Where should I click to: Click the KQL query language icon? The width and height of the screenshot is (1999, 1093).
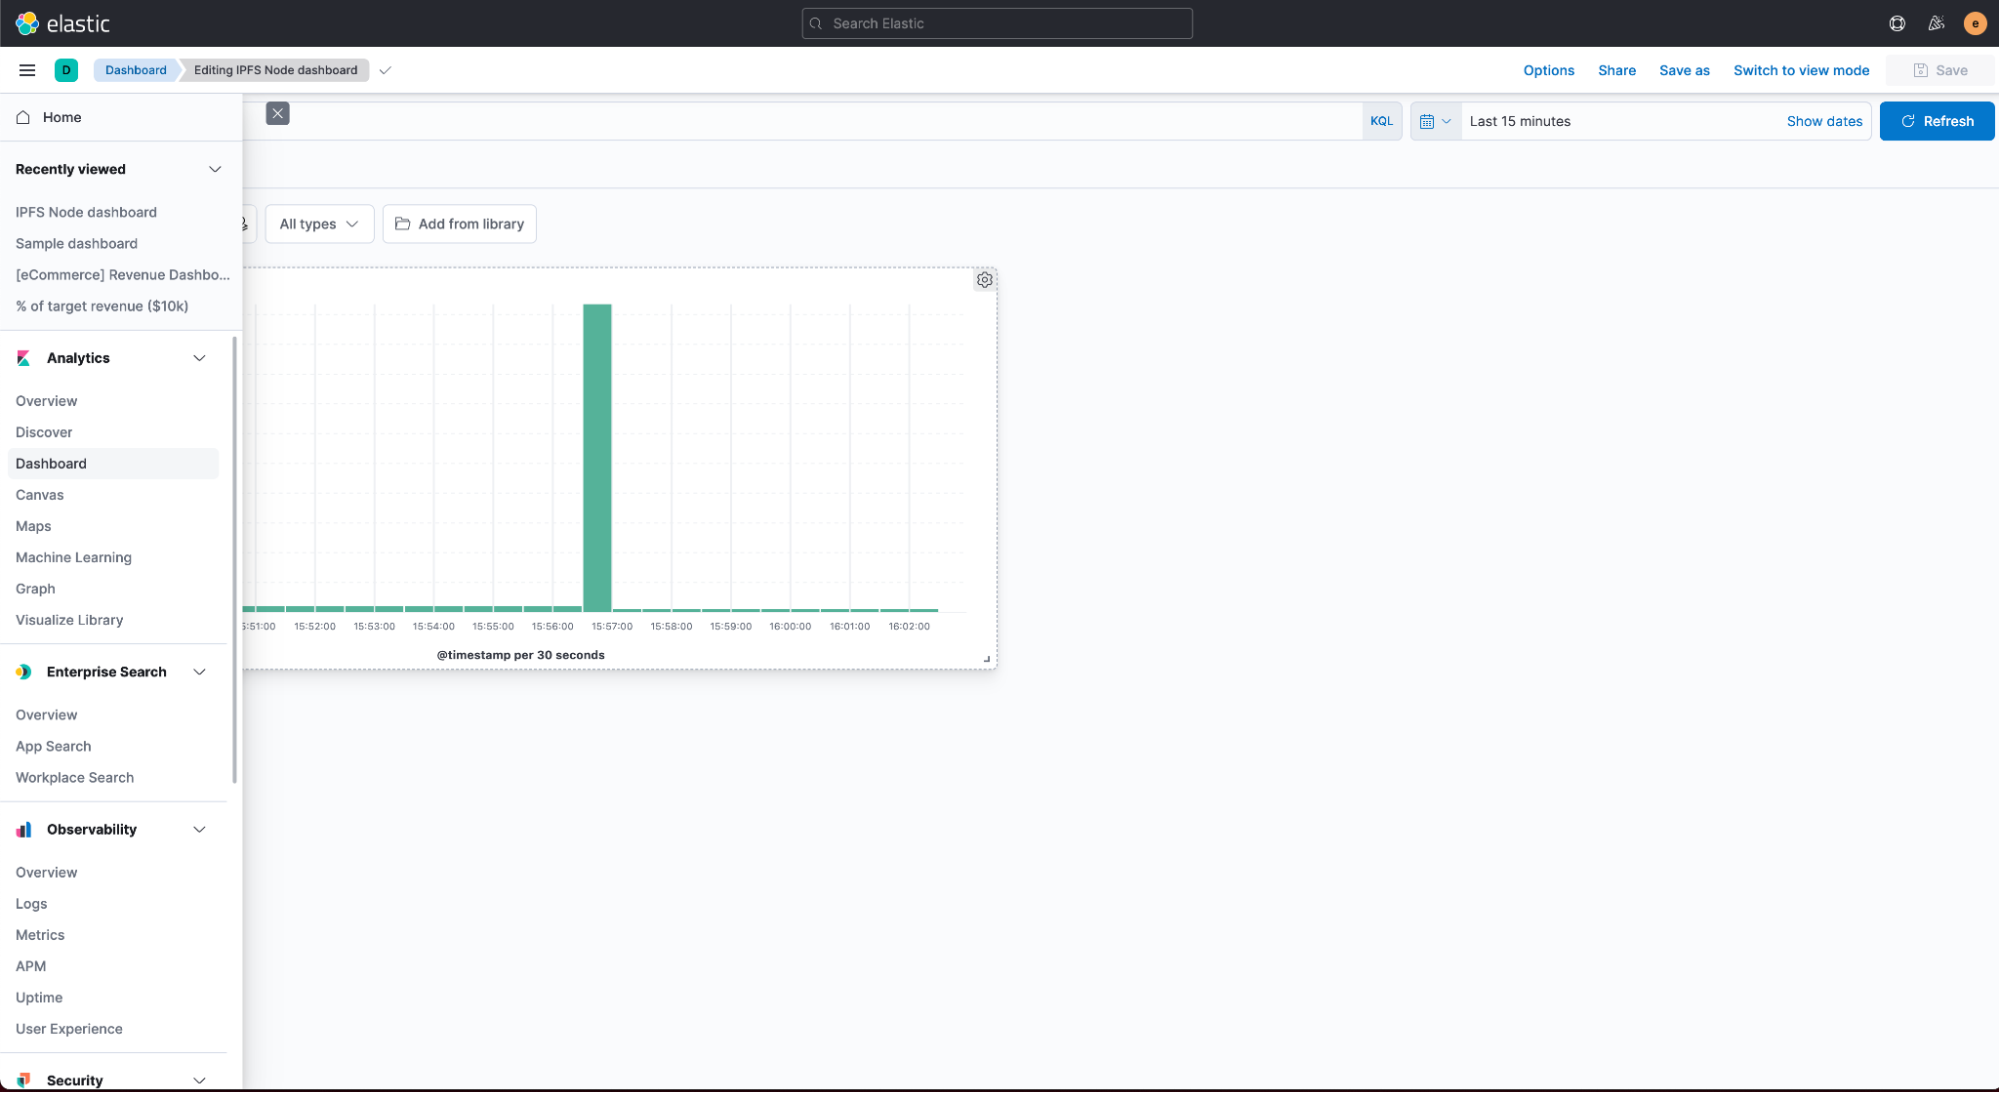click(x=1382, y=121)
